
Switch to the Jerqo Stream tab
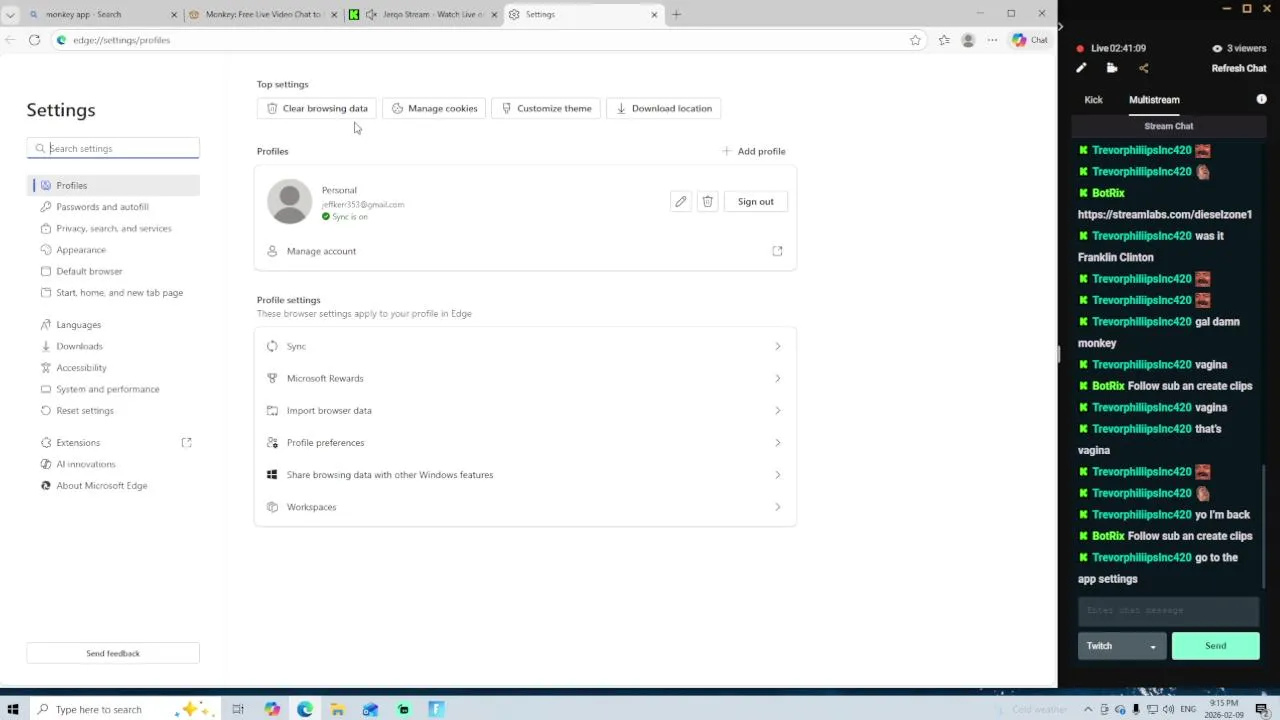pyautogui.click(x=421, y=14)
